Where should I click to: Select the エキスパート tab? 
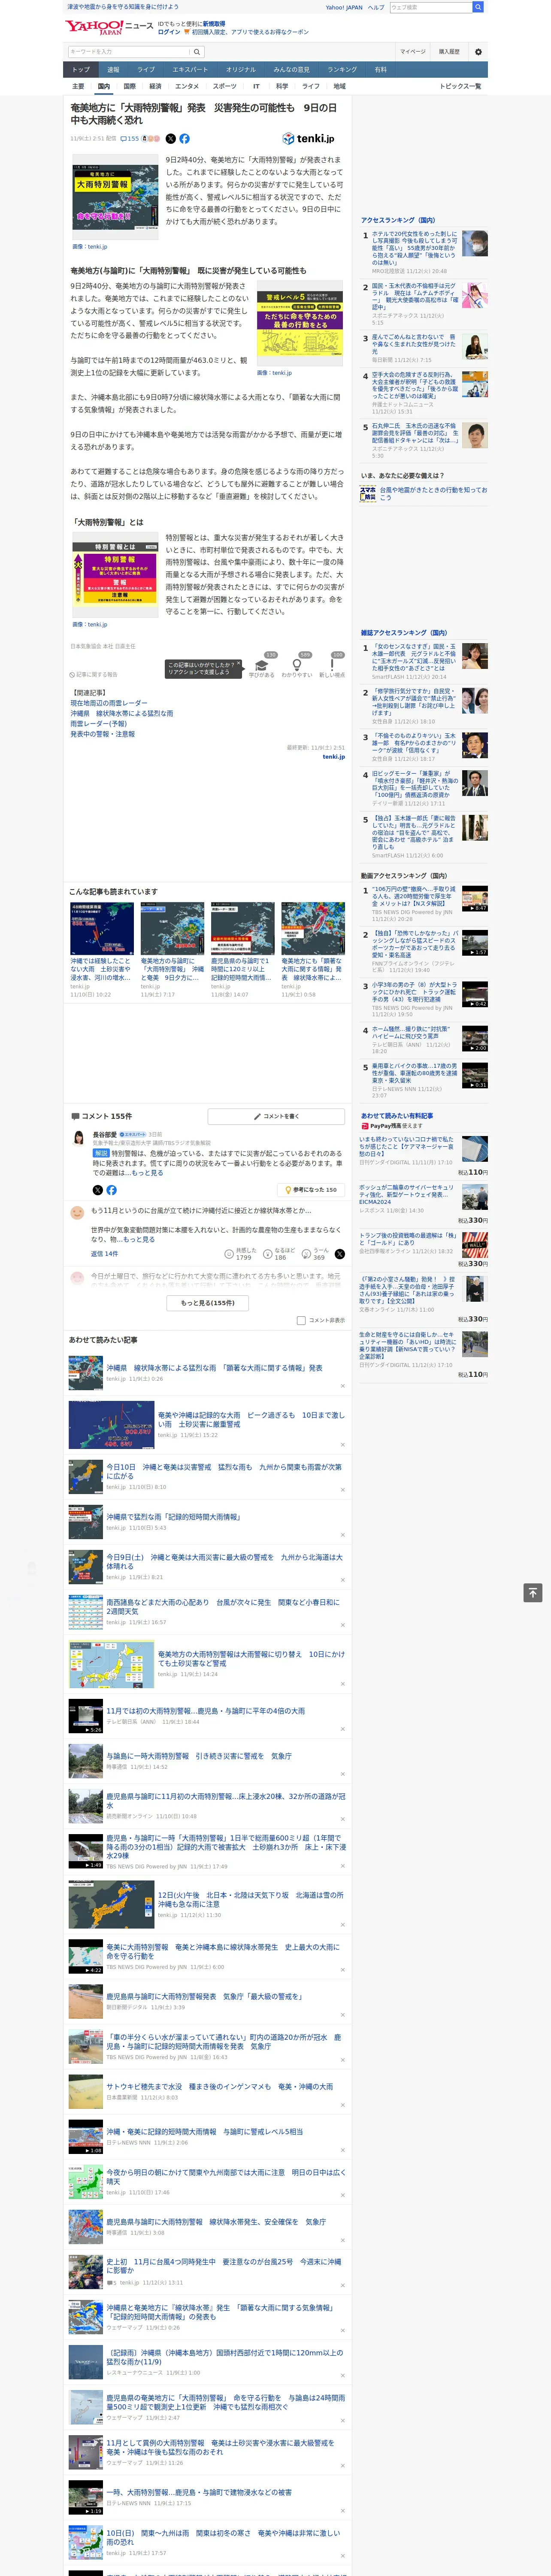(190, 70)
